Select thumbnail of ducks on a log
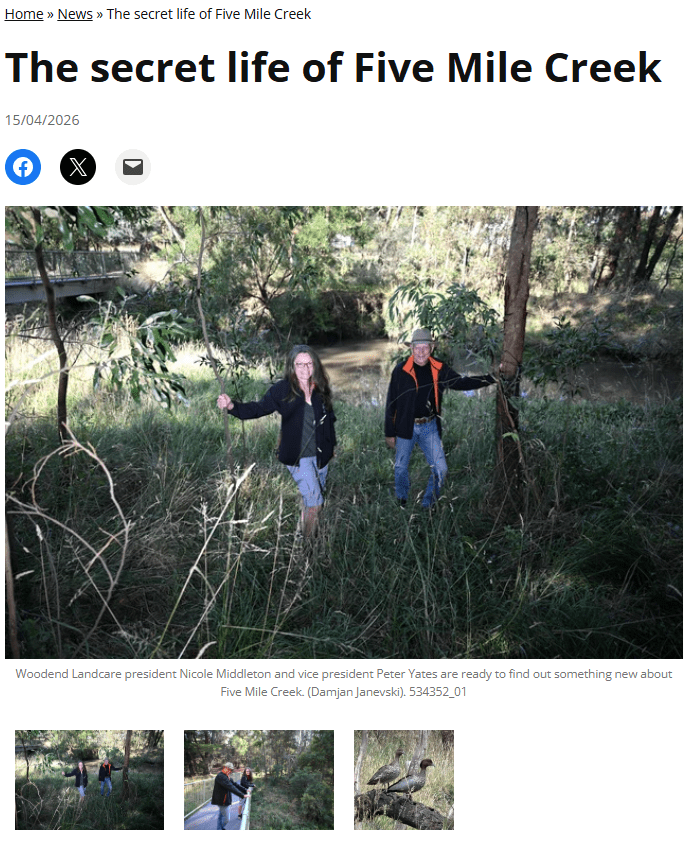The width and height of the screenshot is (690, 844). (x=404, y=779)
